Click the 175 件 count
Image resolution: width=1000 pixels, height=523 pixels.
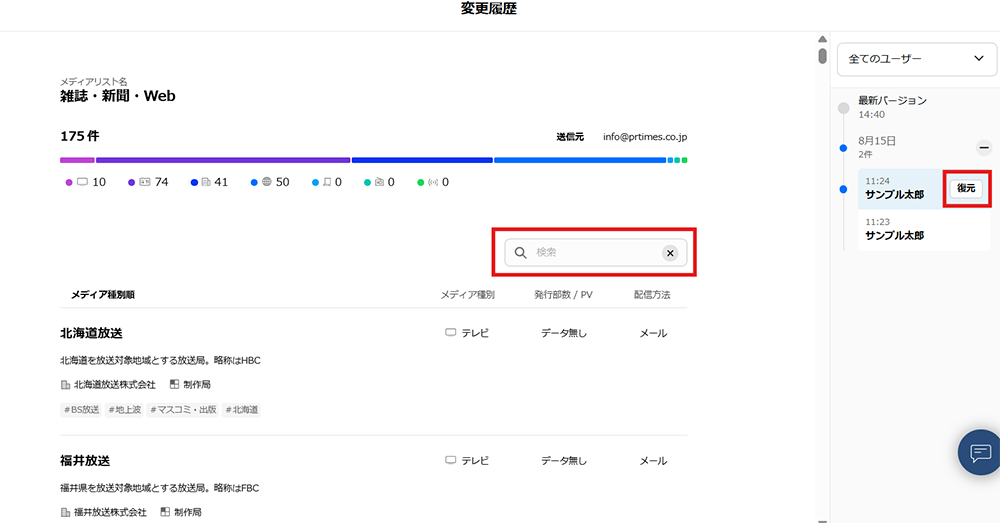(x=80, y=136)
